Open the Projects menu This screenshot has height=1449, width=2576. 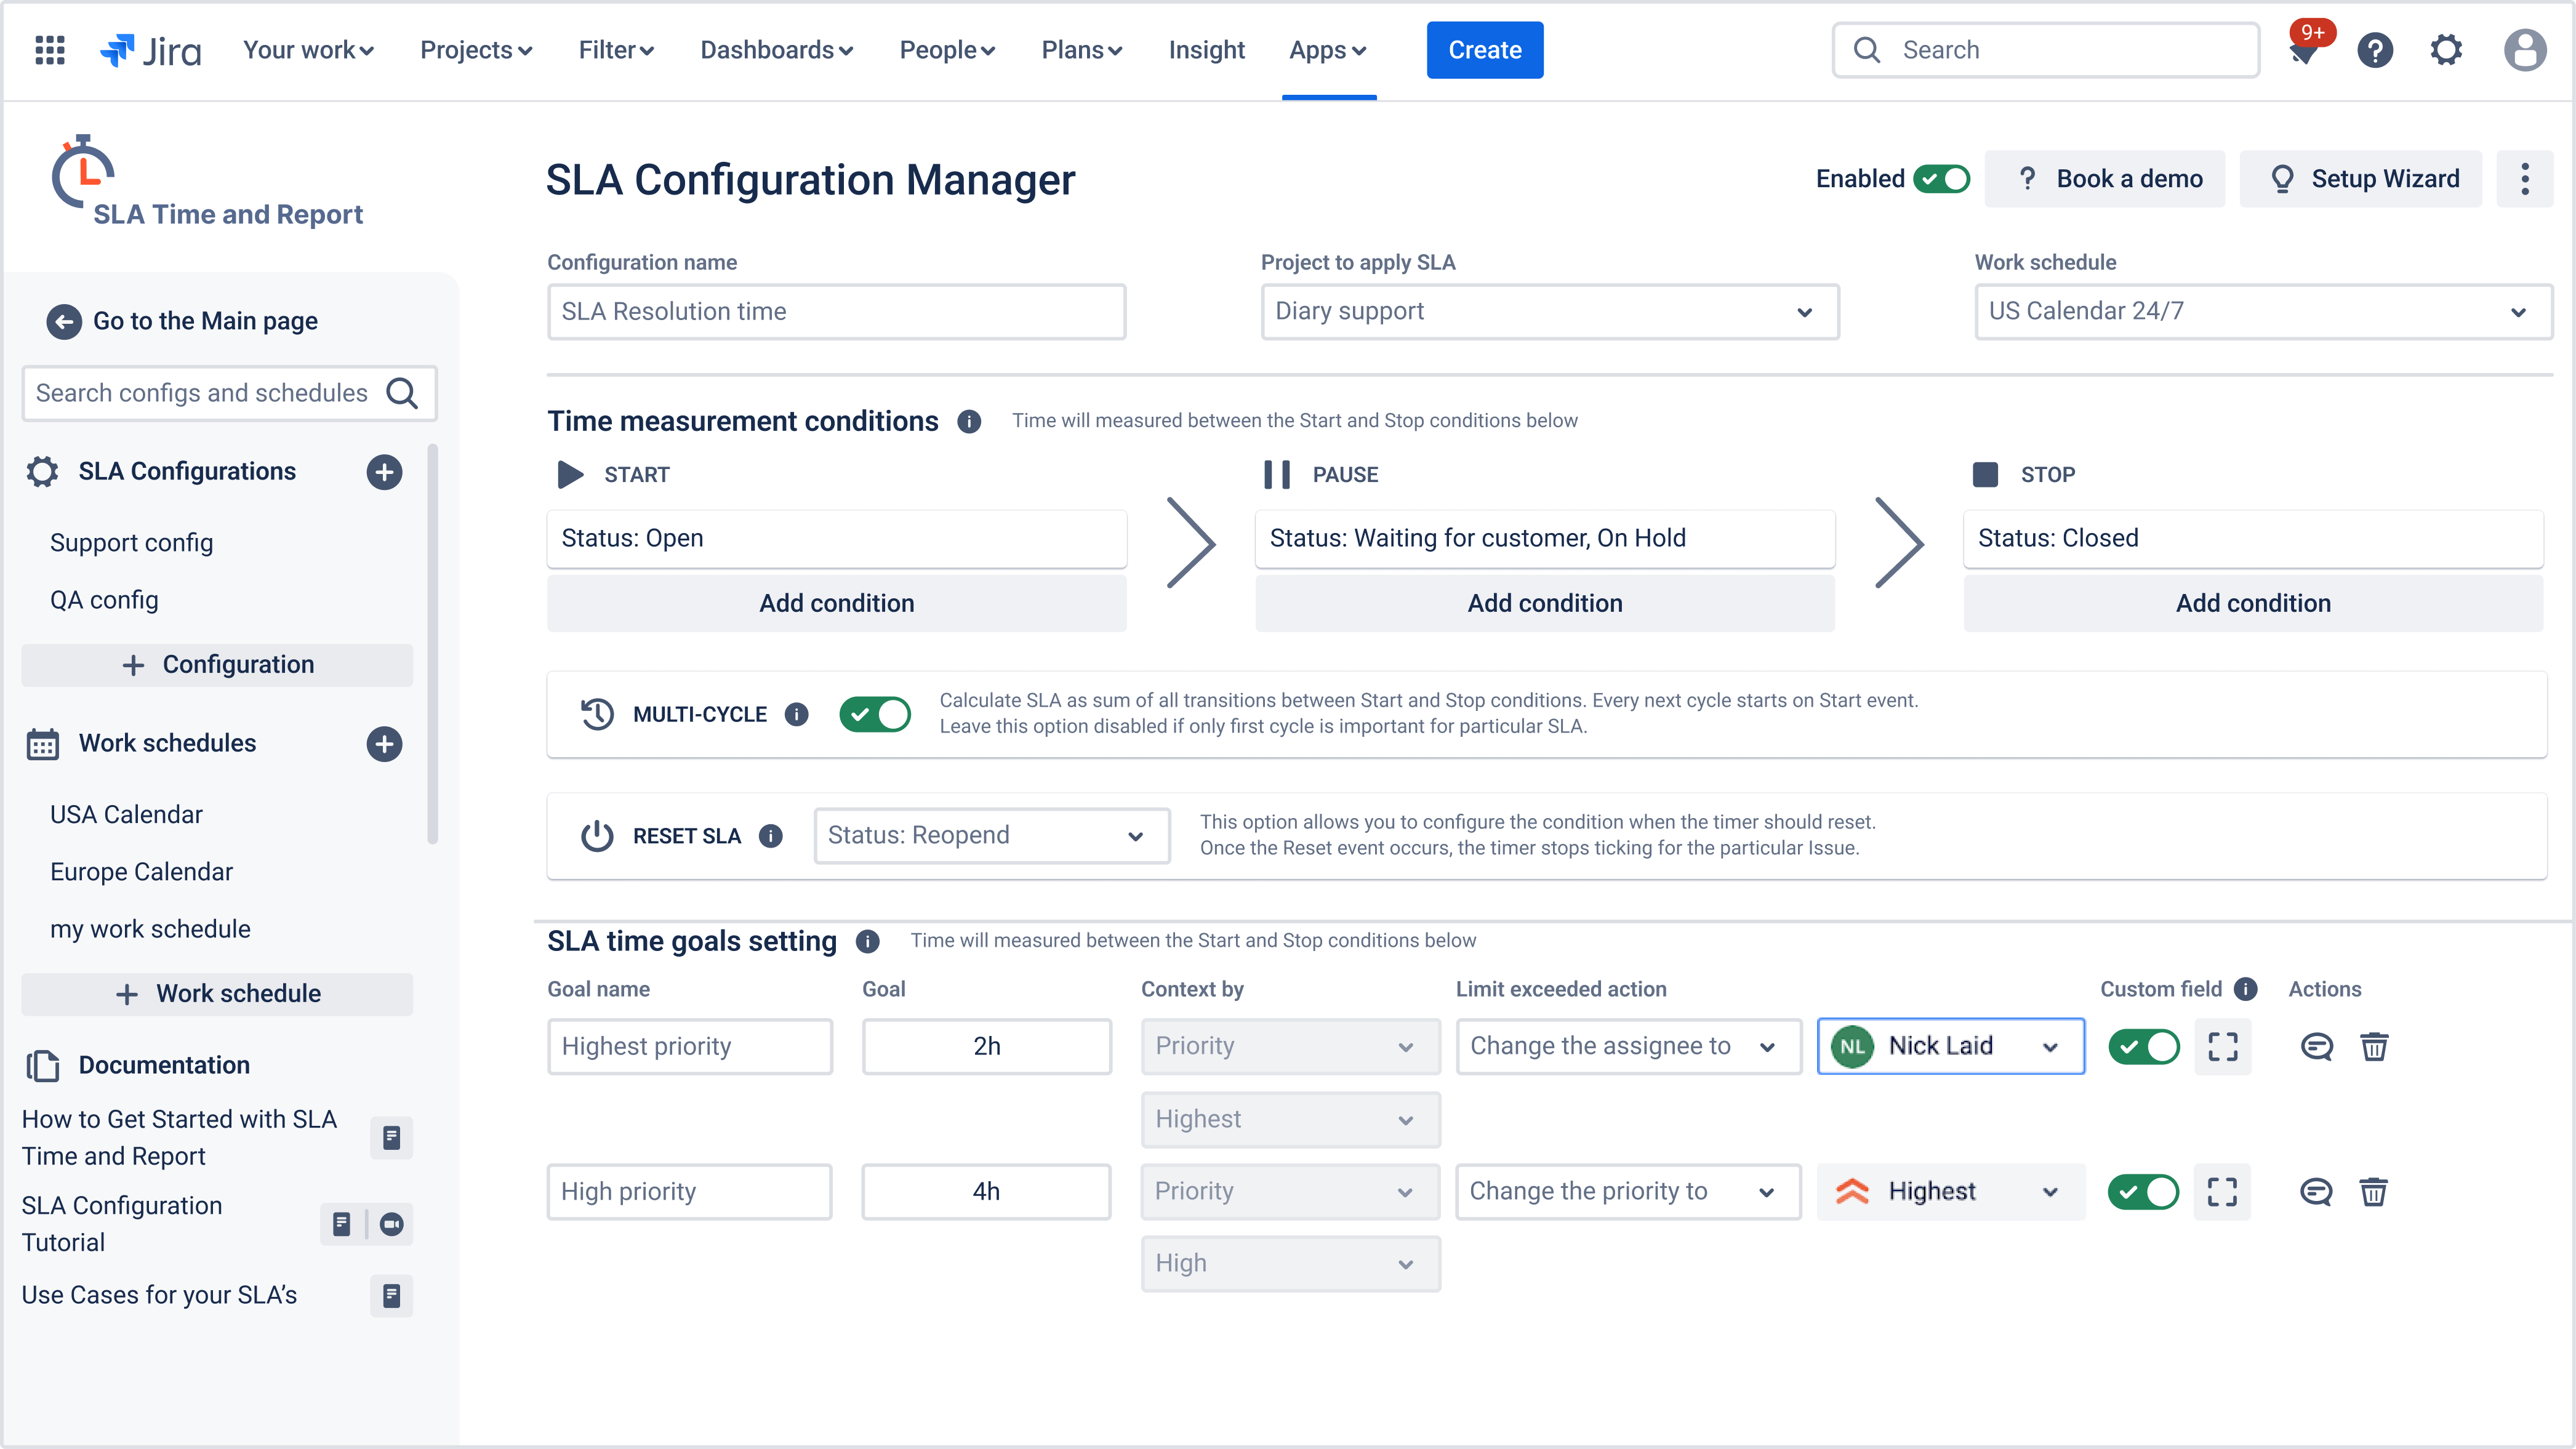click(x=476, y=50)
